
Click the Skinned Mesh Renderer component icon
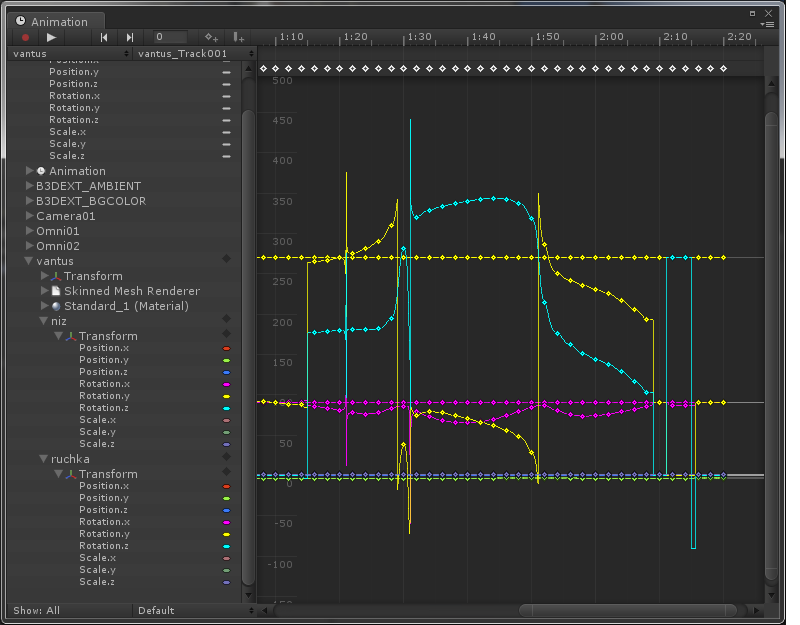click(x=56, y=291)
